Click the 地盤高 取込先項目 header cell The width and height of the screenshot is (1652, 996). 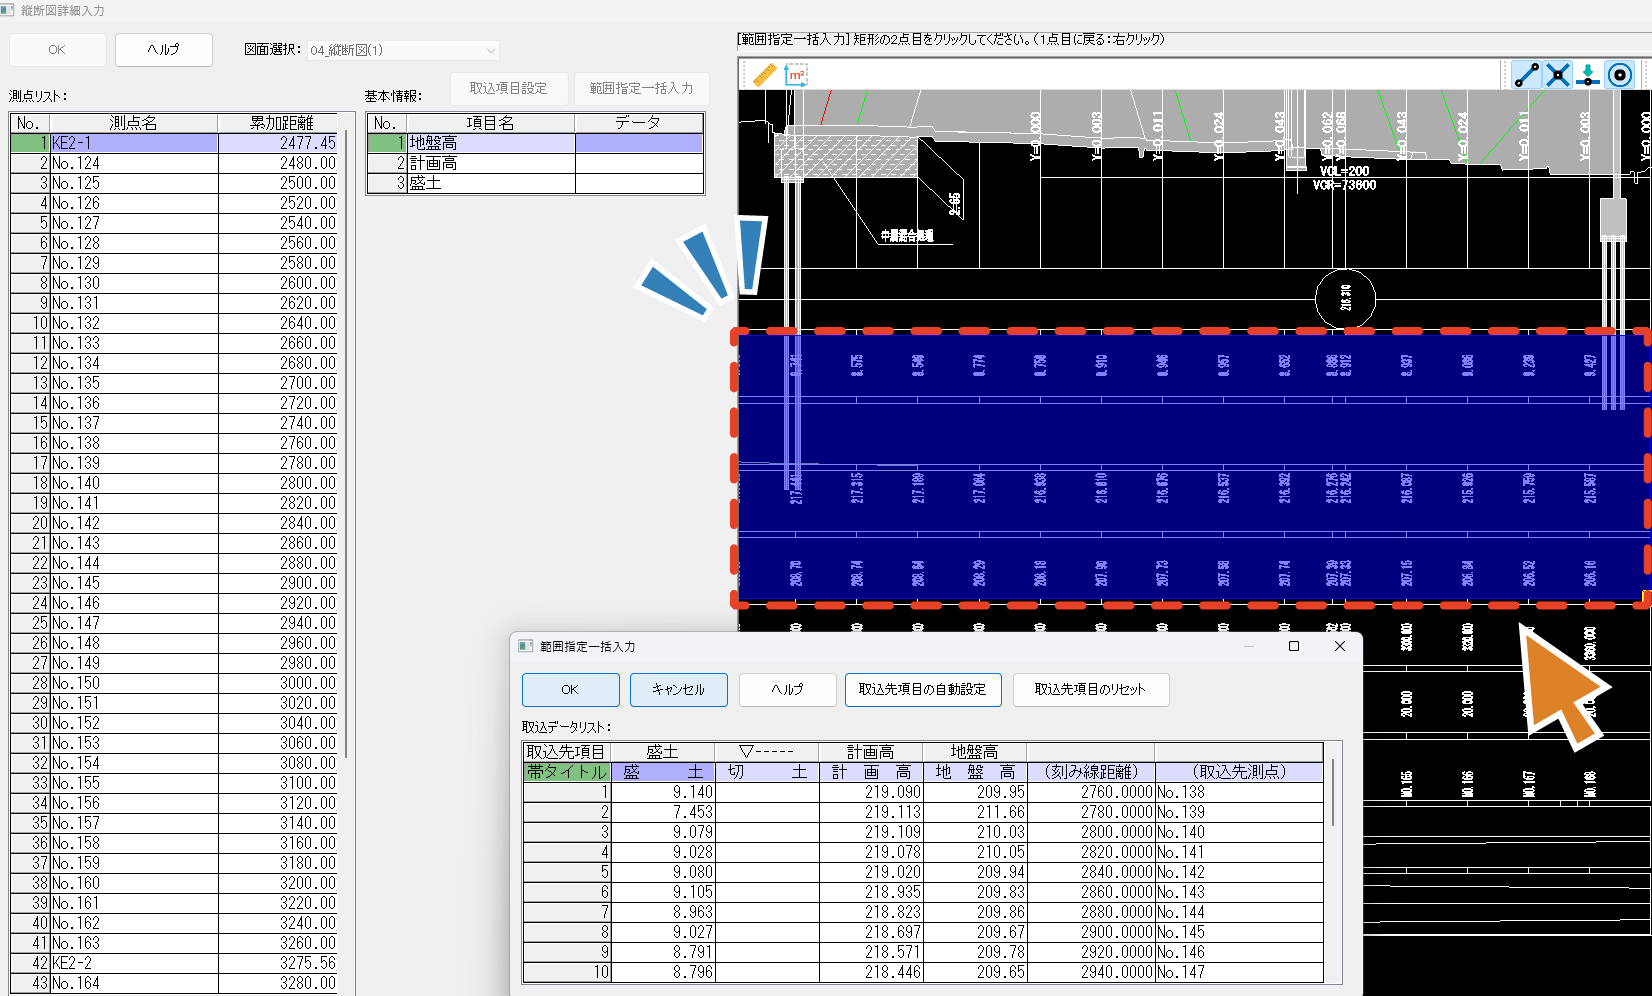click(x=975, y=752)
